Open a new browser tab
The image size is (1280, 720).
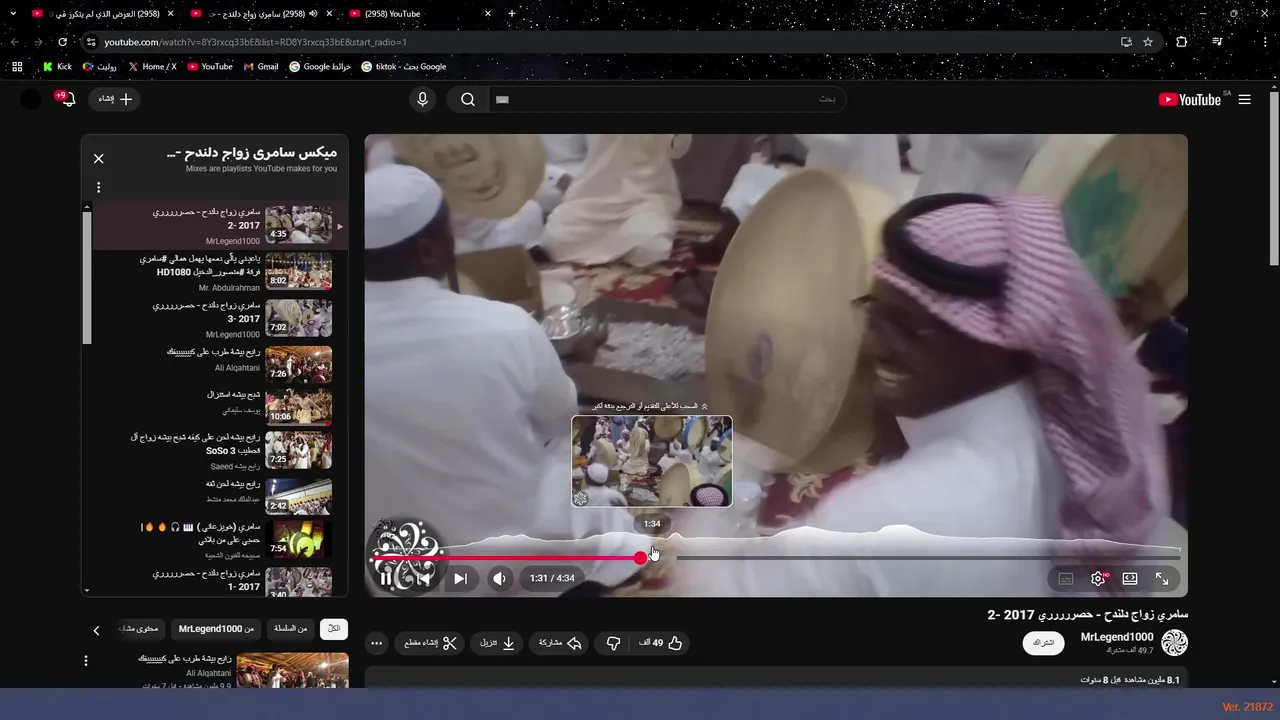coord(512,14)
